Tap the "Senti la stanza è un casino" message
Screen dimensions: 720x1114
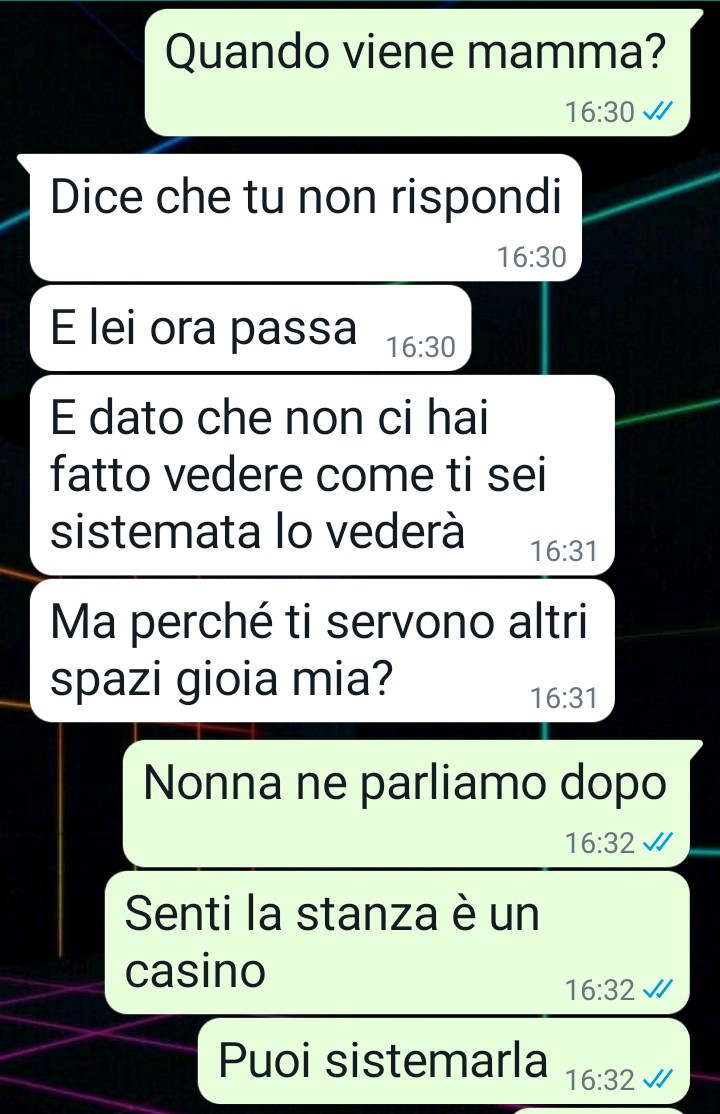coord(397,943)
